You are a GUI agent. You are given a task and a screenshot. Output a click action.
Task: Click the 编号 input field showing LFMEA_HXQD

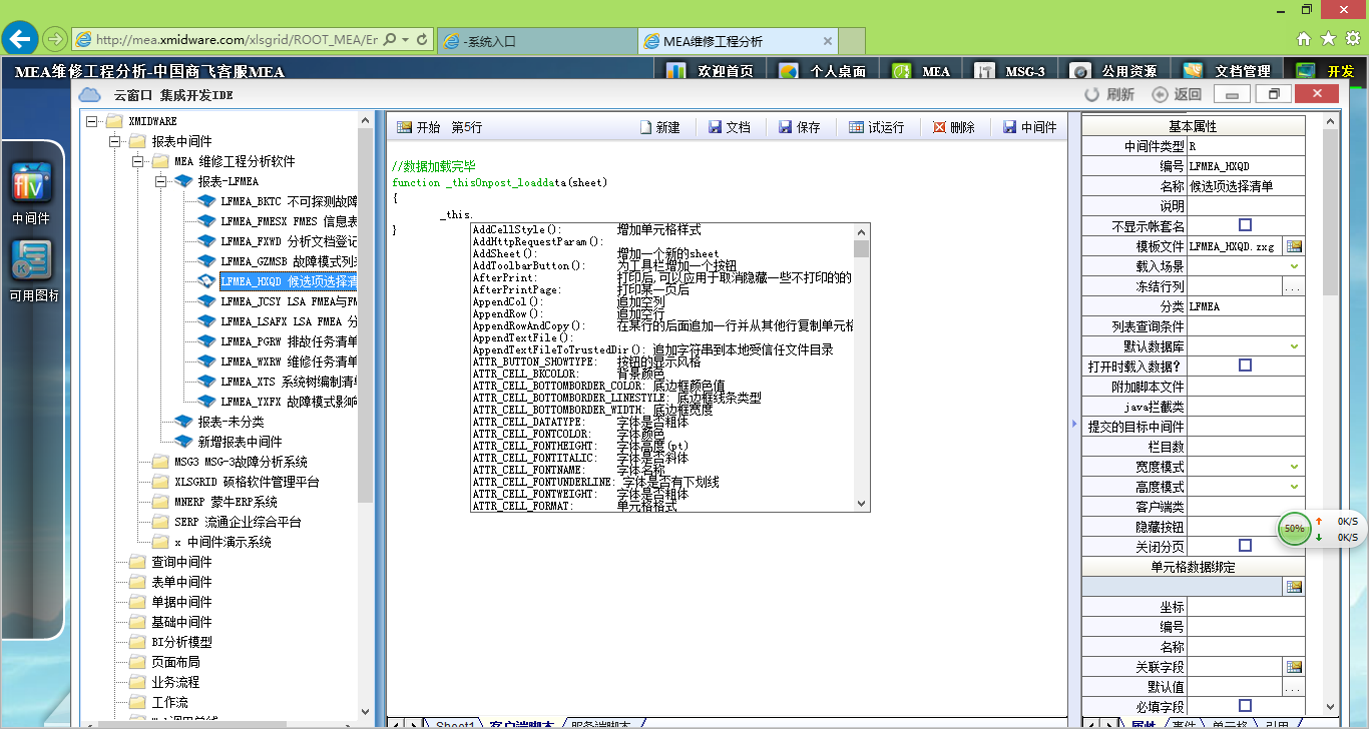point(1244,166)
